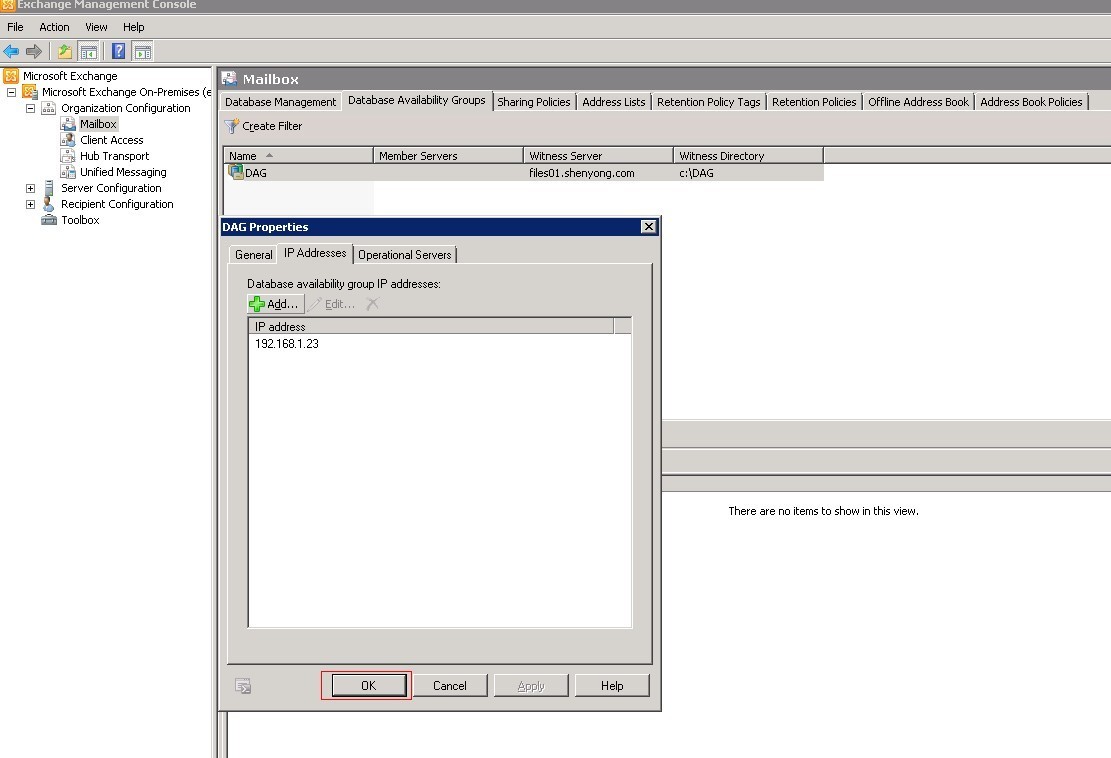Toggle the action pane toolbar icon
This screenshot has width=1111, height=758.
click(142, 51)
